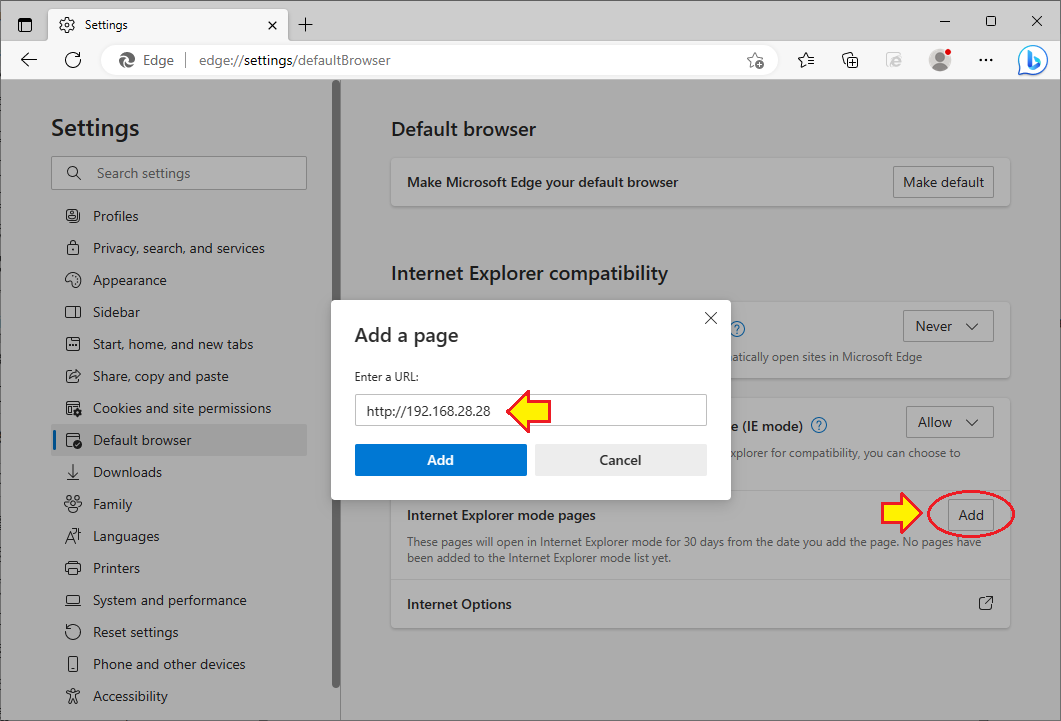Click the Settings gear icon on the tab
The image size is (1061, 721).
coord(67,25)
